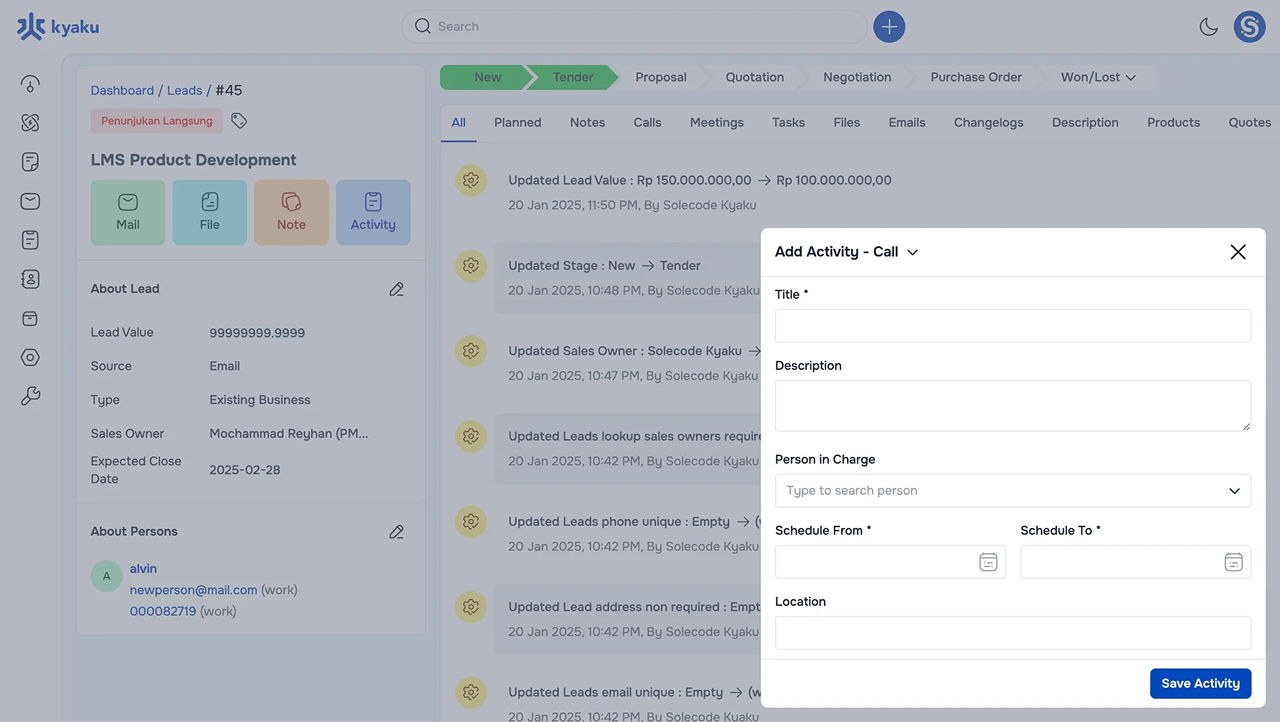Viewport: 1280px width, 722px height.
Task: Click the Penunjukan Langsung tag label
Action: (x=157, y=121)
